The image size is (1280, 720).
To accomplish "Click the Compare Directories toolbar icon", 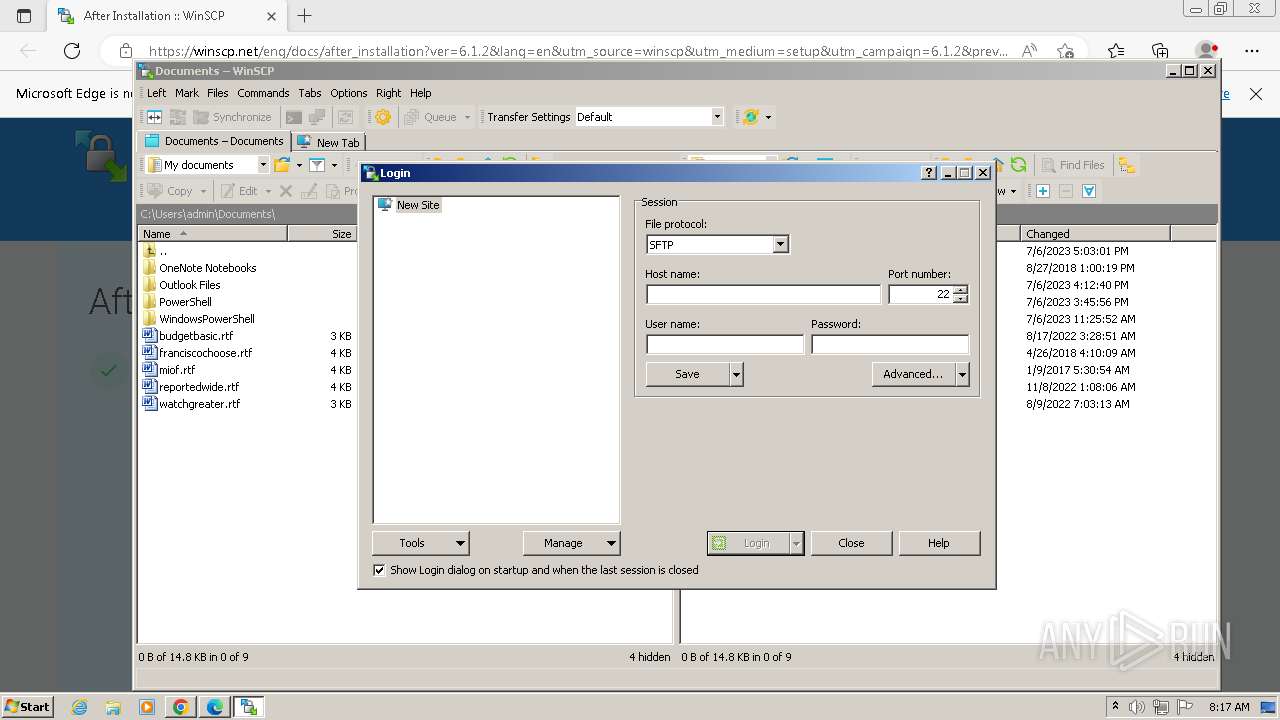I will pyautogui.click(x=155, y=117).
